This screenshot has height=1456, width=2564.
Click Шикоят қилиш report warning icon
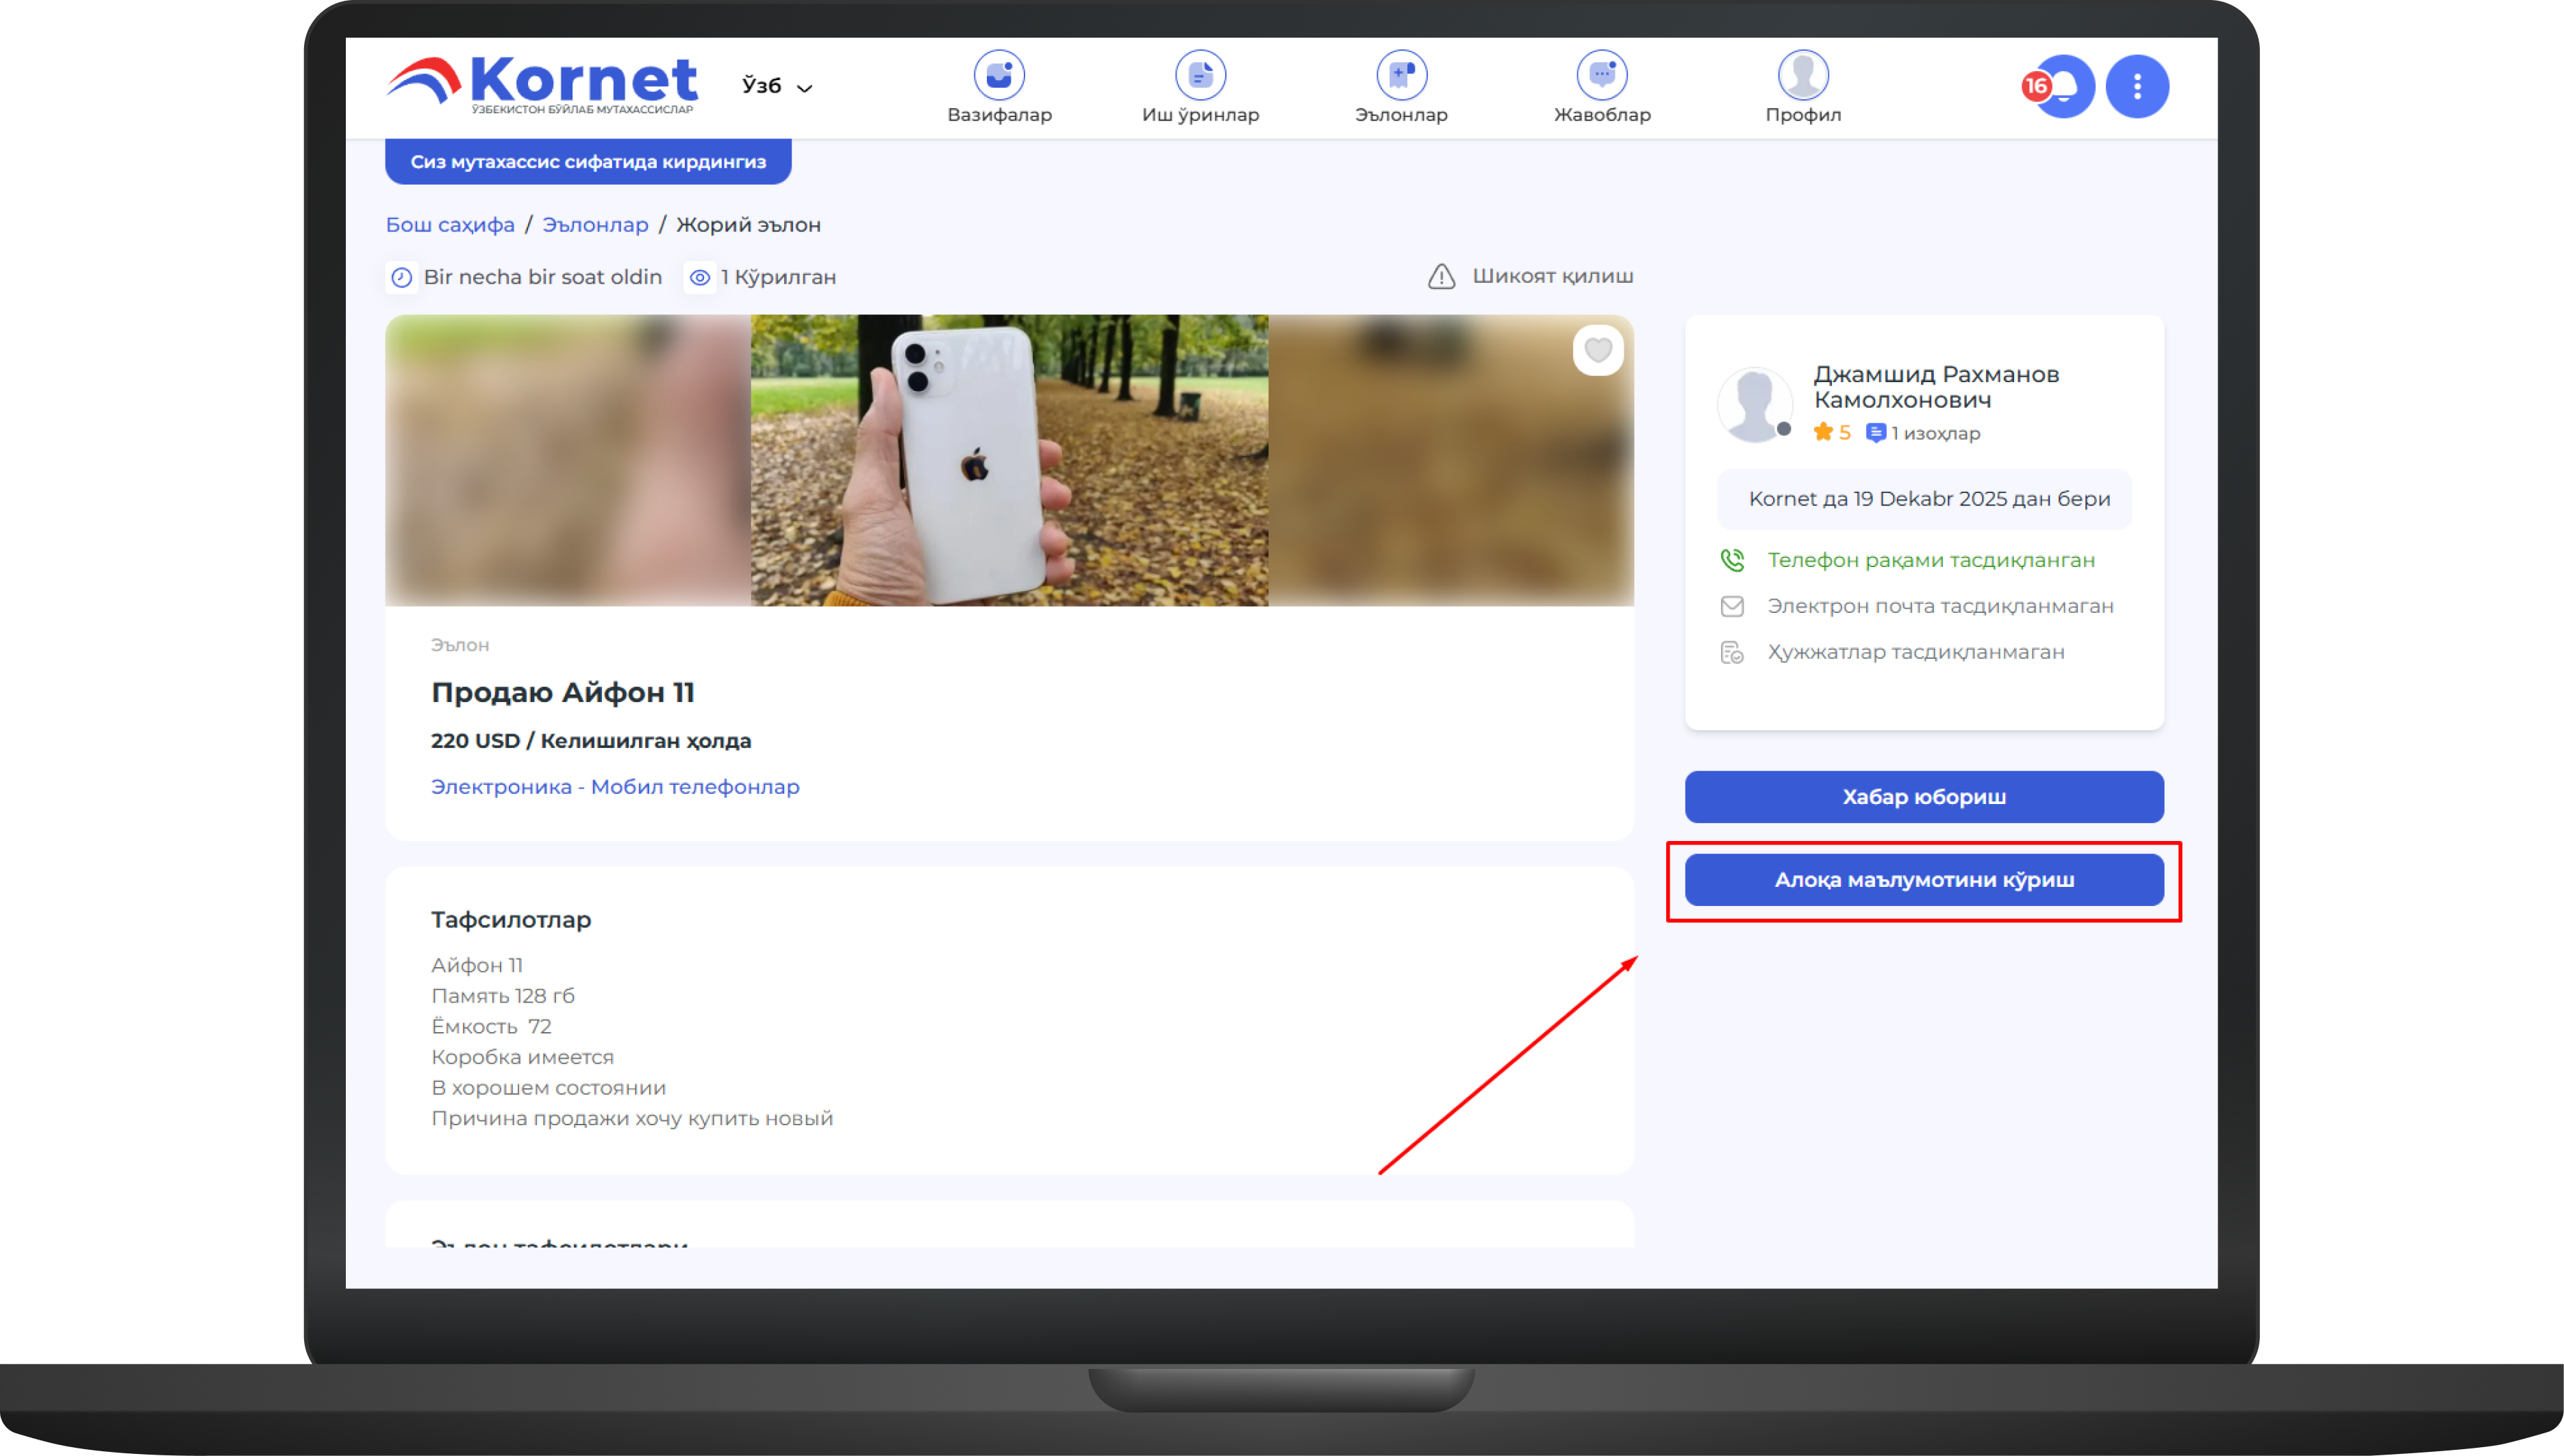[x=1441, y=277]
